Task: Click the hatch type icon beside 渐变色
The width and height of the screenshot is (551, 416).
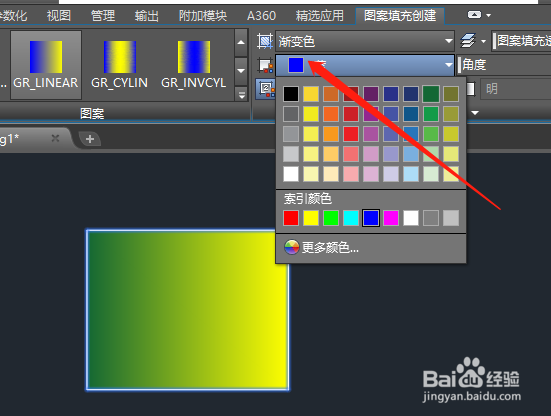Action: (265, 41)
